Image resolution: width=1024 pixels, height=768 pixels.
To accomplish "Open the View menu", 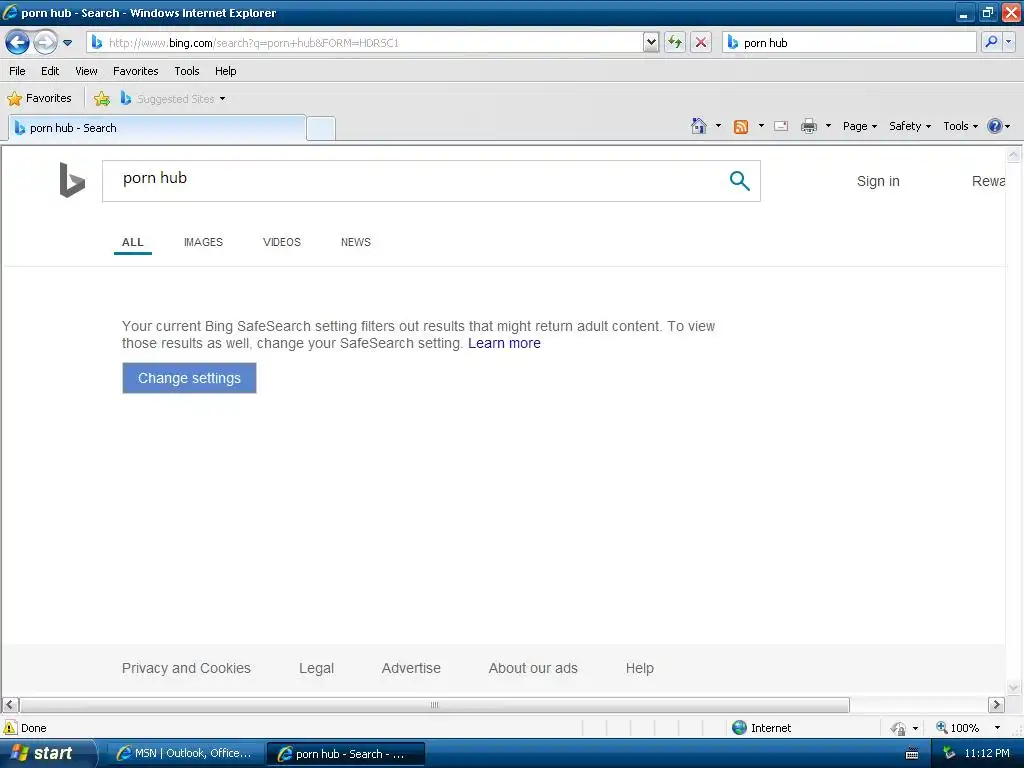I will click(x=86, y=71).
